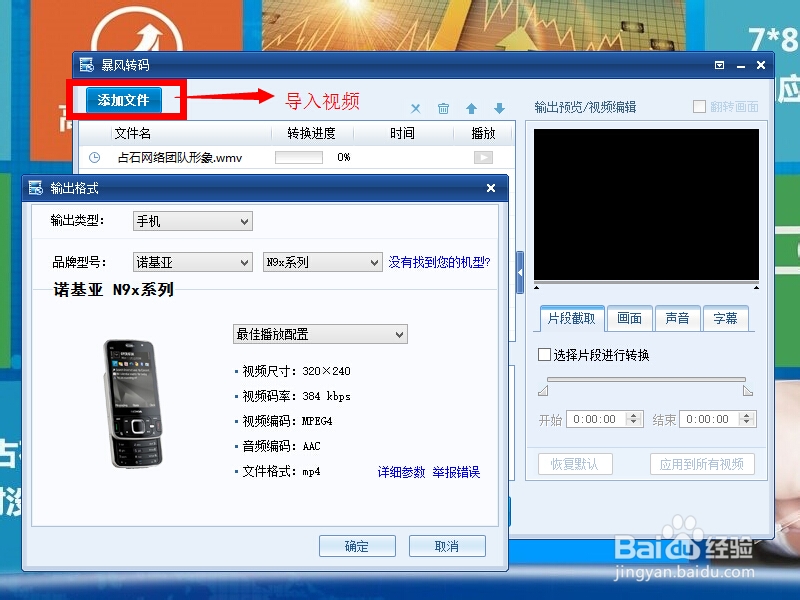This screenshot has width=800, height=600.
Task: Switch to the 声音 tab
Action: (677, 318)
